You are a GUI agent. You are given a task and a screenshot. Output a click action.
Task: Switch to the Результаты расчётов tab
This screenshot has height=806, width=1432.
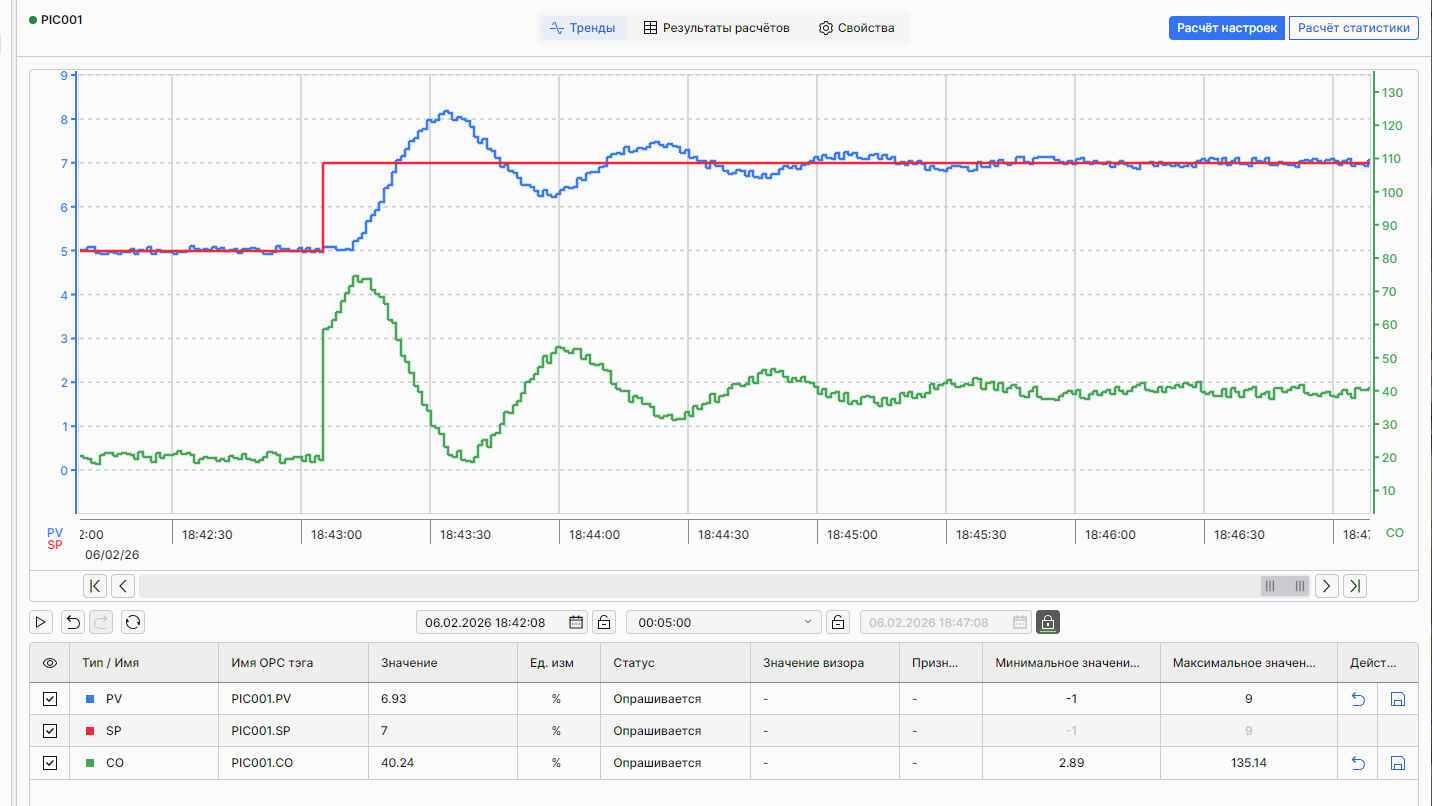(x=716, y=28)
